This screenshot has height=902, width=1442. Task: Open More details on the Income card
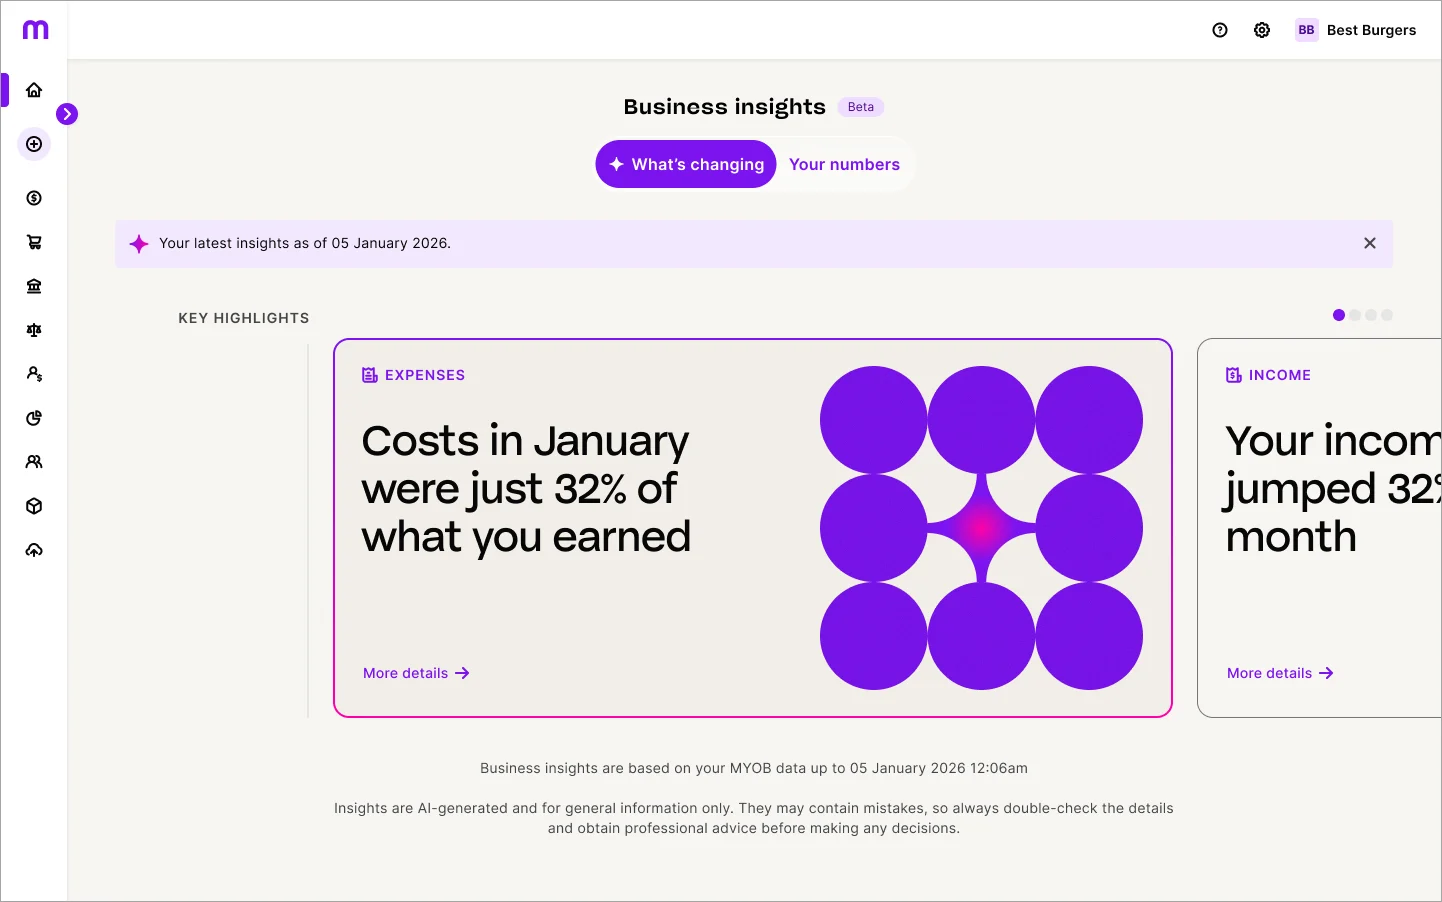(1279, 673)
